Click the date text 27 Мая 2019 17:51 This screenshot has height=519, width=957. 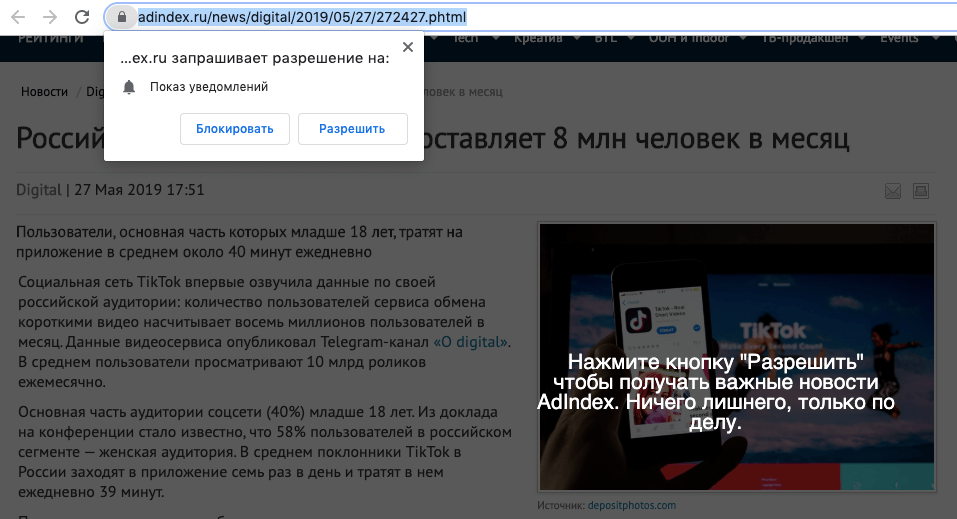tap(139, 190)
